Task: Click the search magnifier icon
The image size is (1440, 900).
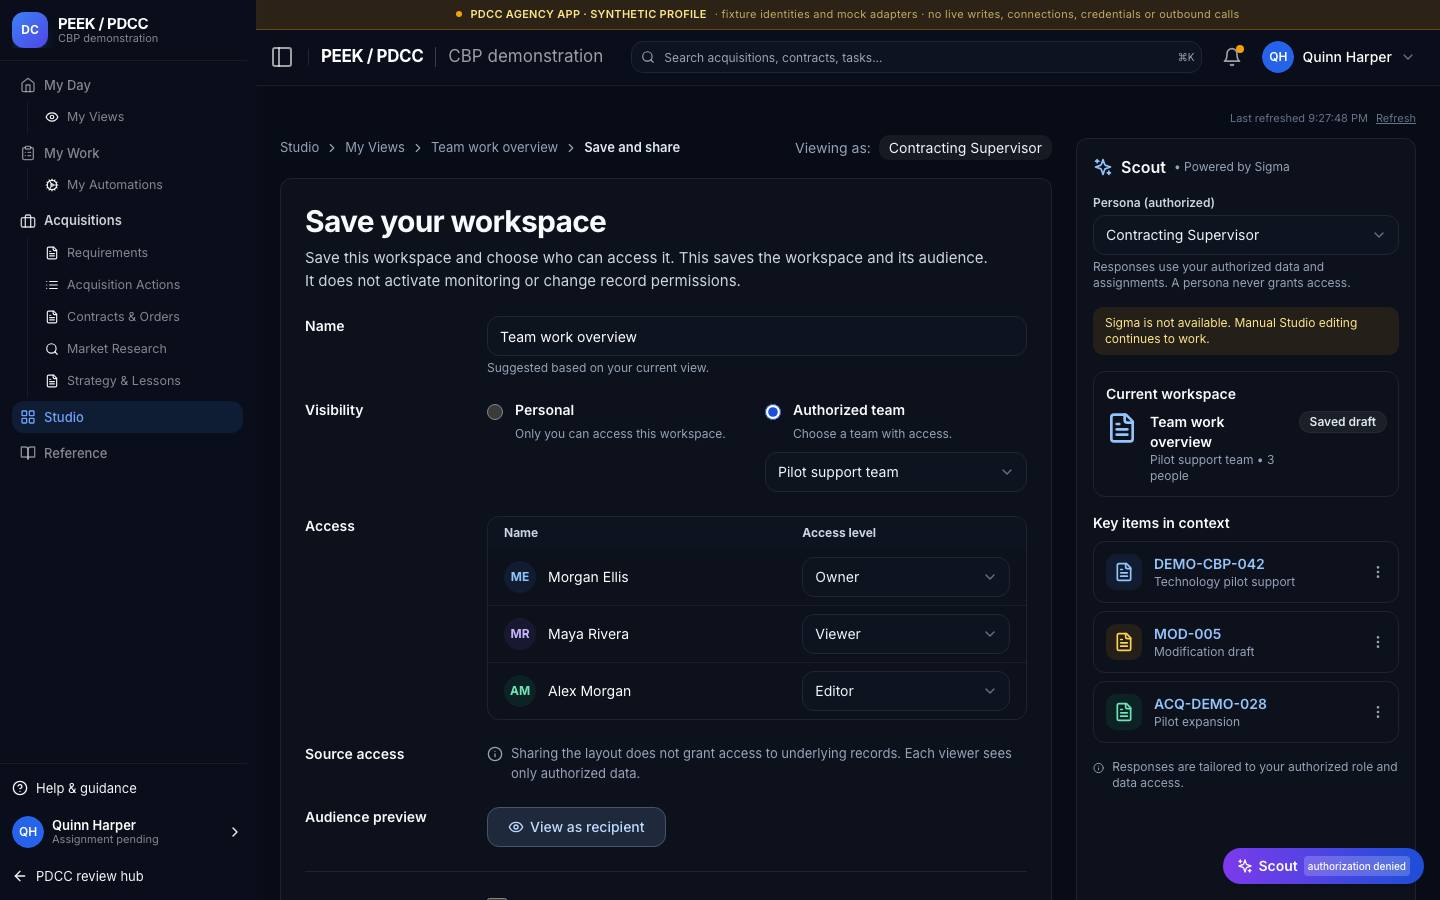Action: pos(648,57)
